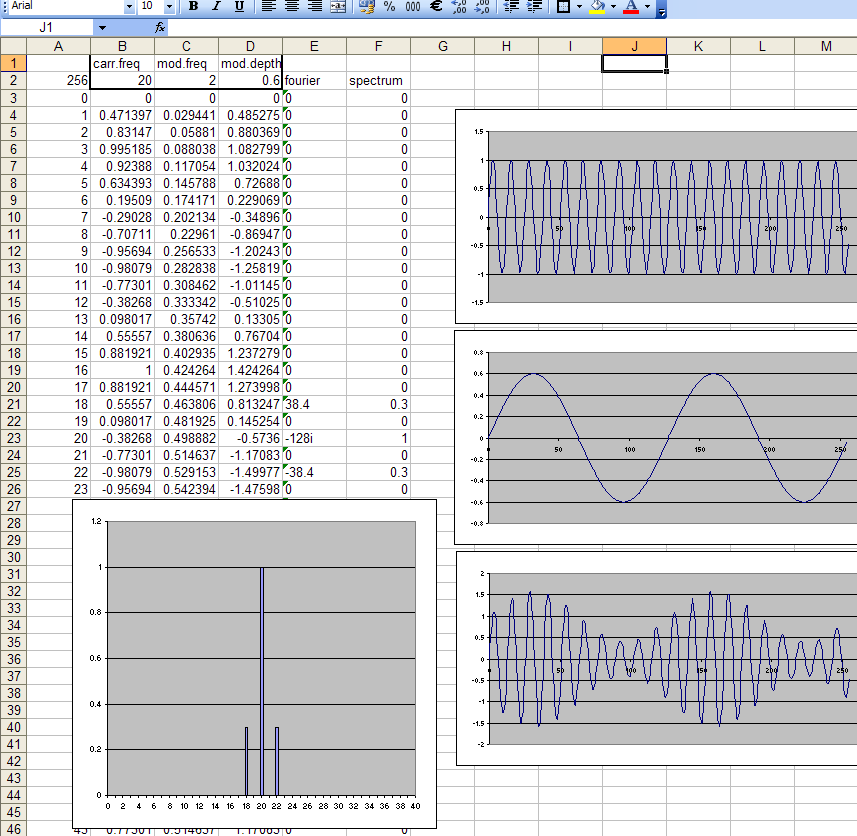Toggle bold formatting
The image size is (857, 836).
pyautogui.click(x=193, y=7)
